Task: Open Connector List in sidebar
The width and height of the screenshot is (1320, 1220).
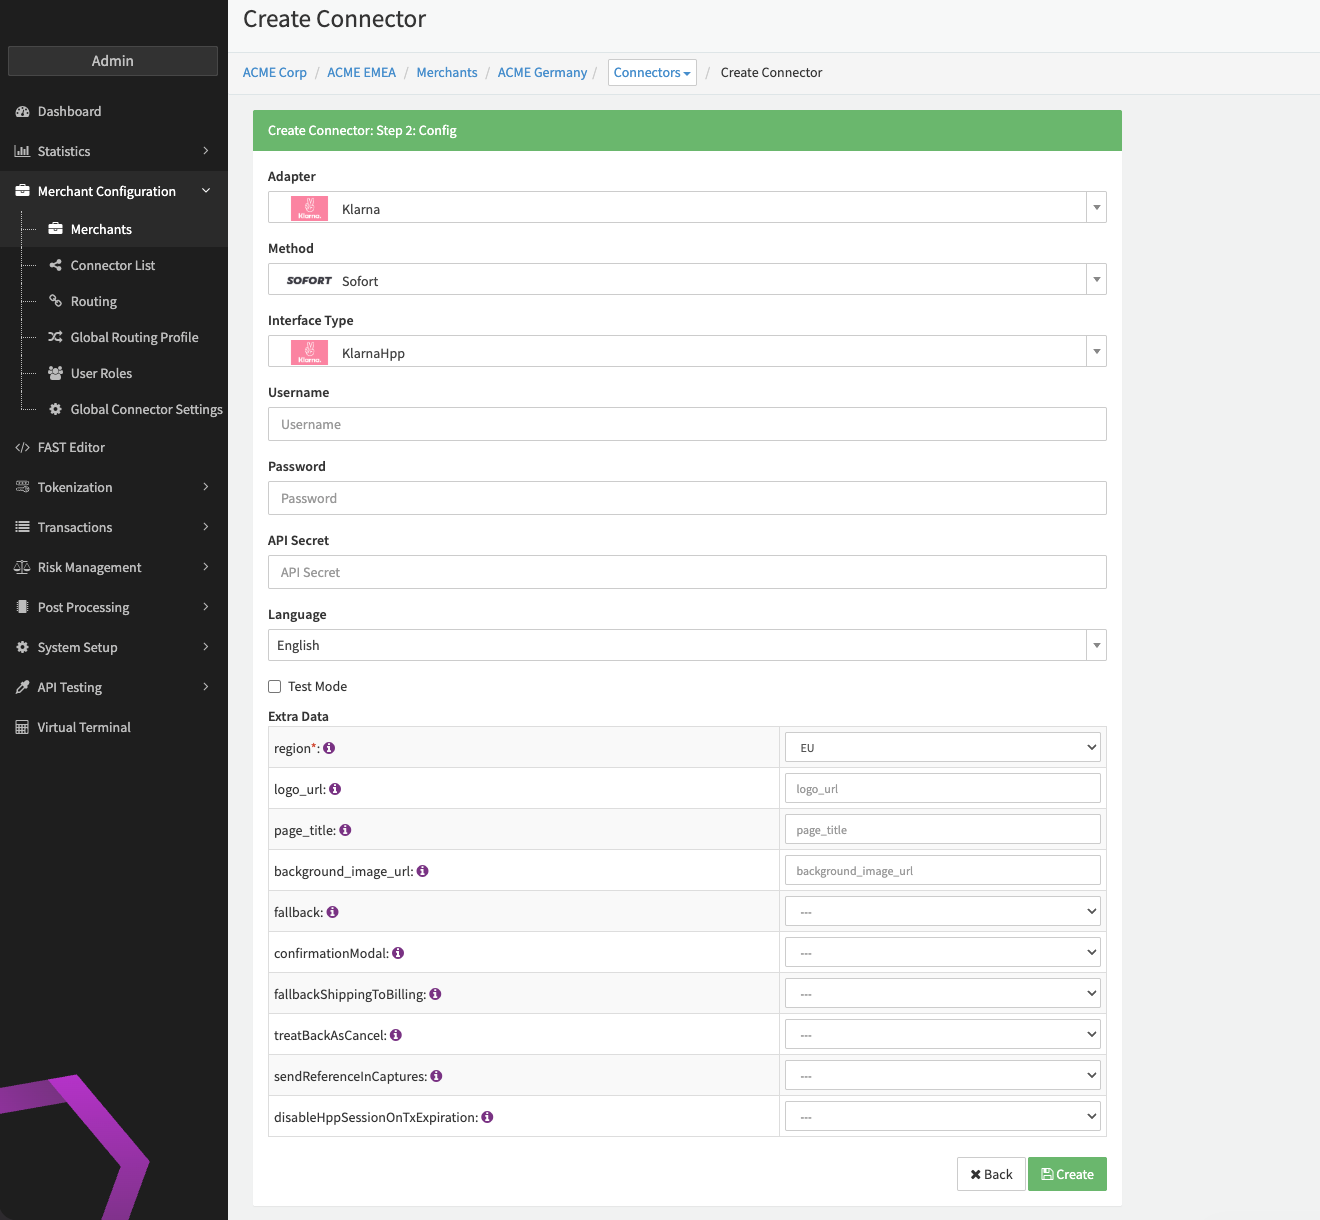Action: [x=113, y=265]
